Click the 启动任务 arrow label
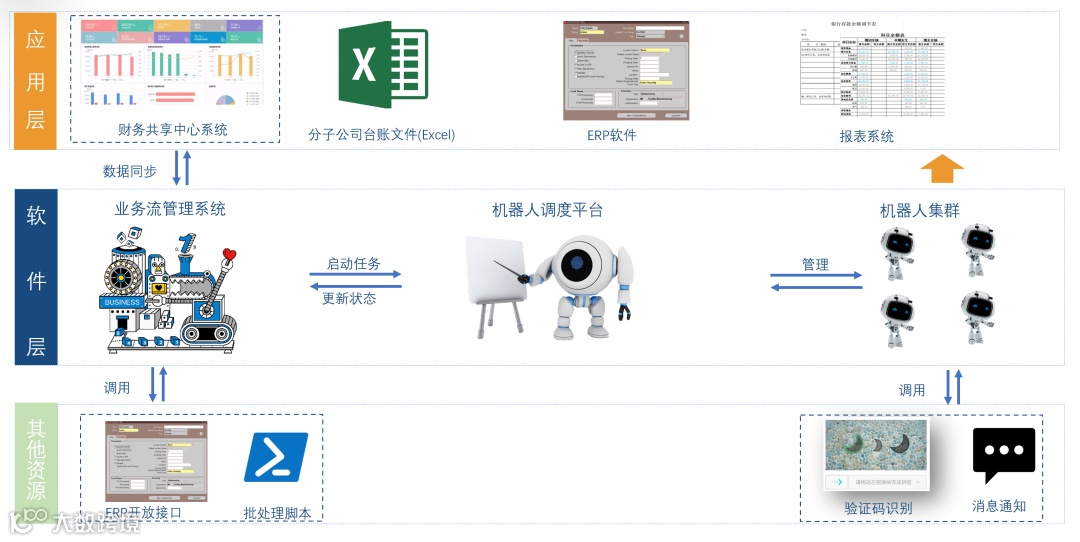1080x542 pixels. pos(353,264)
